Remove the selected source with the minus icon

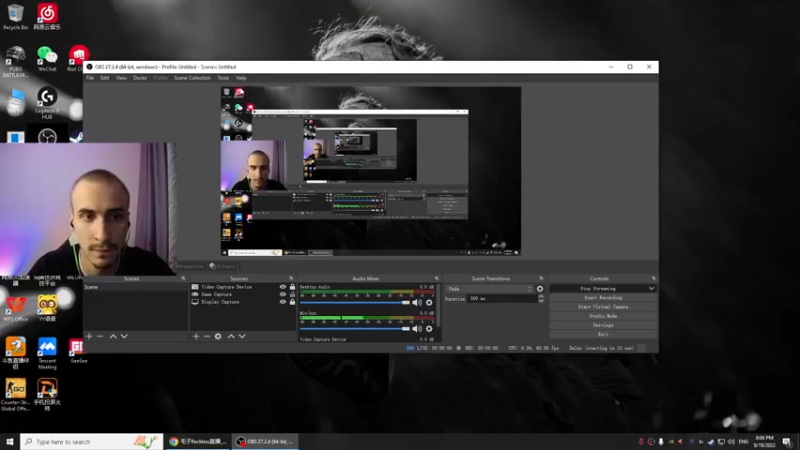(x=207, y=336)
